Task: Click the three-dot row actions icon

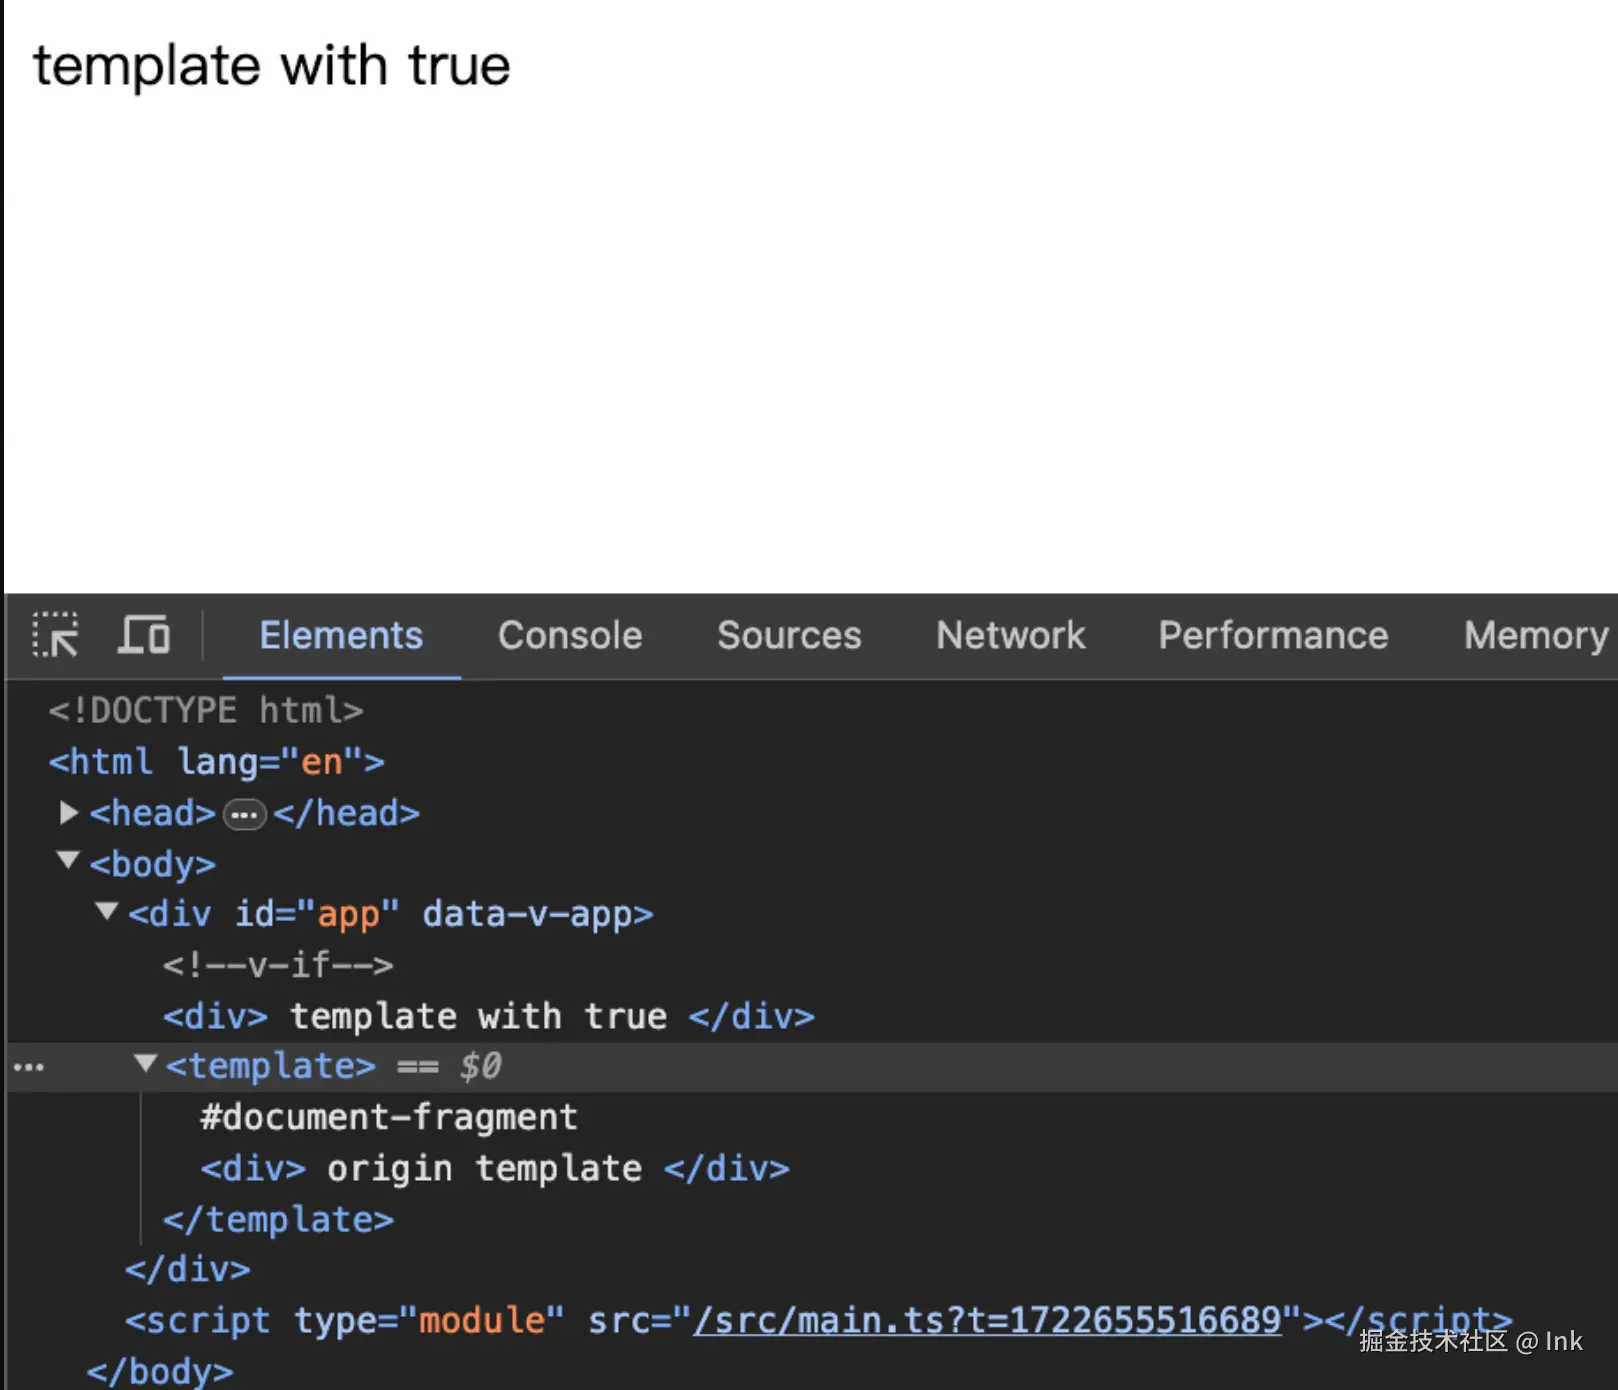Action: 29,1067
